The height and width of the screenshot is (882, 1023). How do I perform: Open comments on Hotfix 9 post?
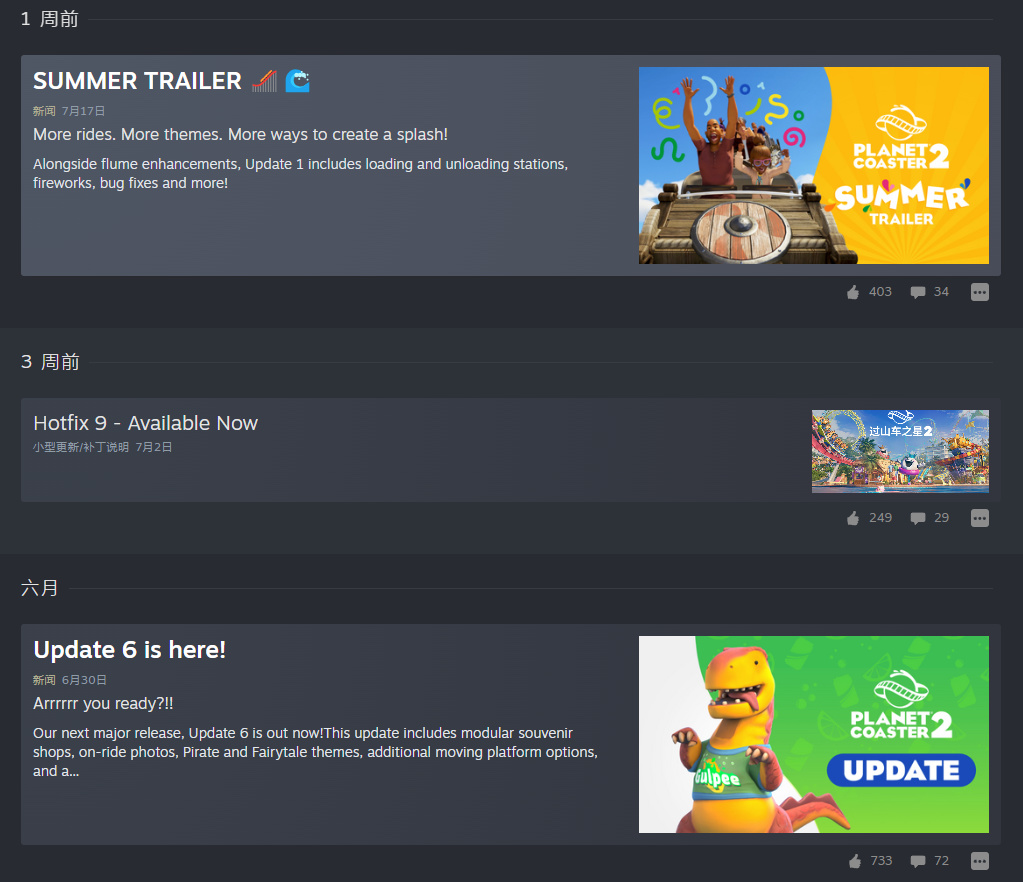(917, 519)
